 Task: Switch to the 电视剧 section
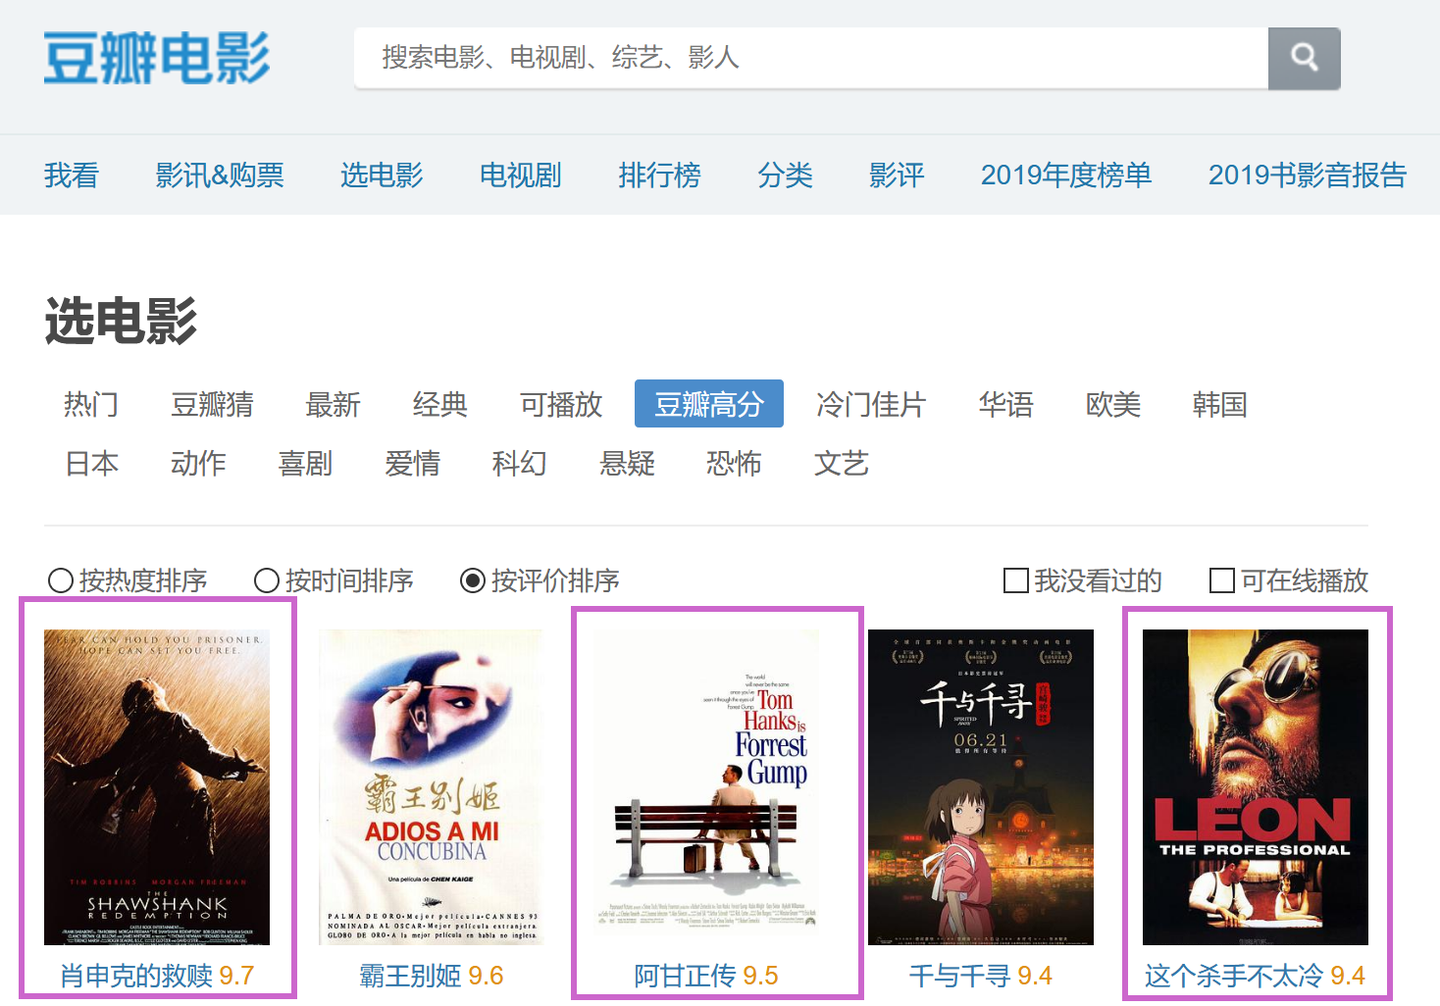[520, 175]
